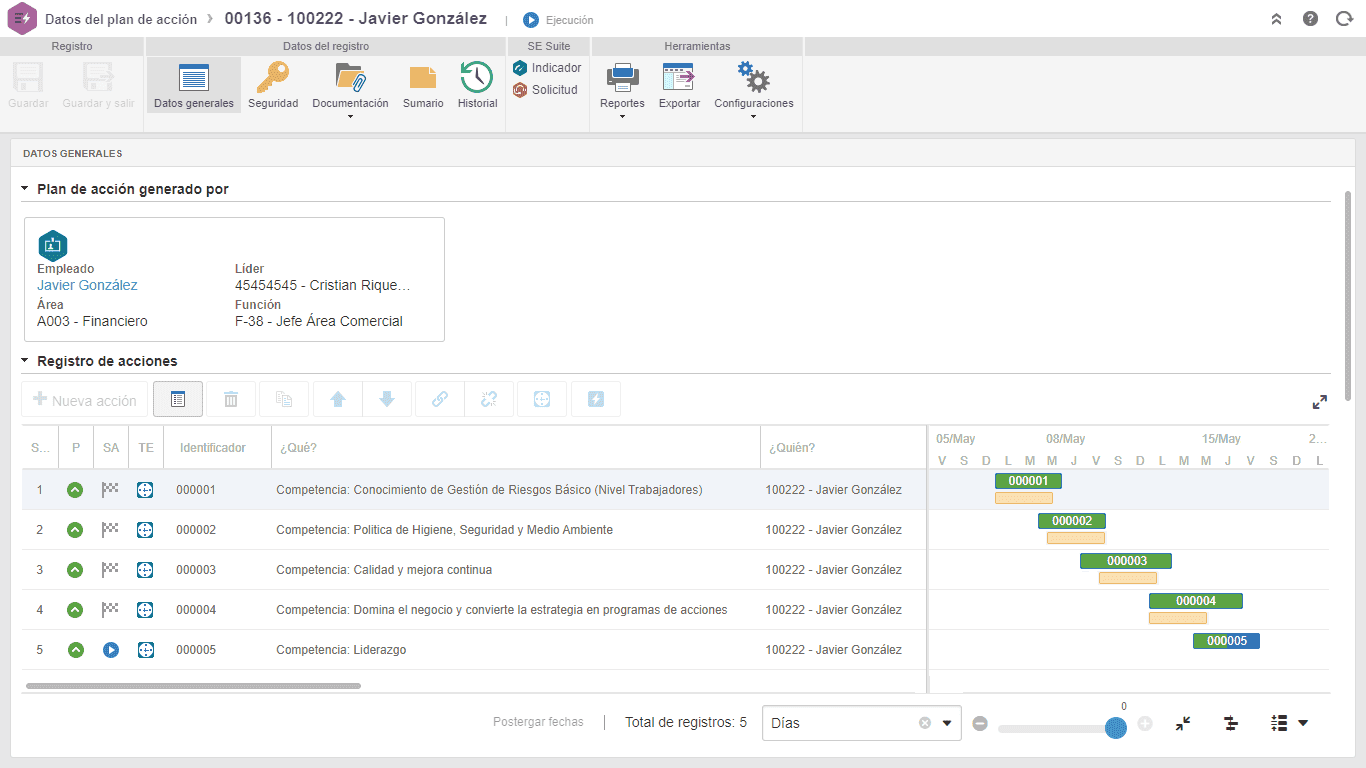Open Configuraciones gear dropdown
The width and height of the screenshot is (1366, 768).
coord(753,90)
